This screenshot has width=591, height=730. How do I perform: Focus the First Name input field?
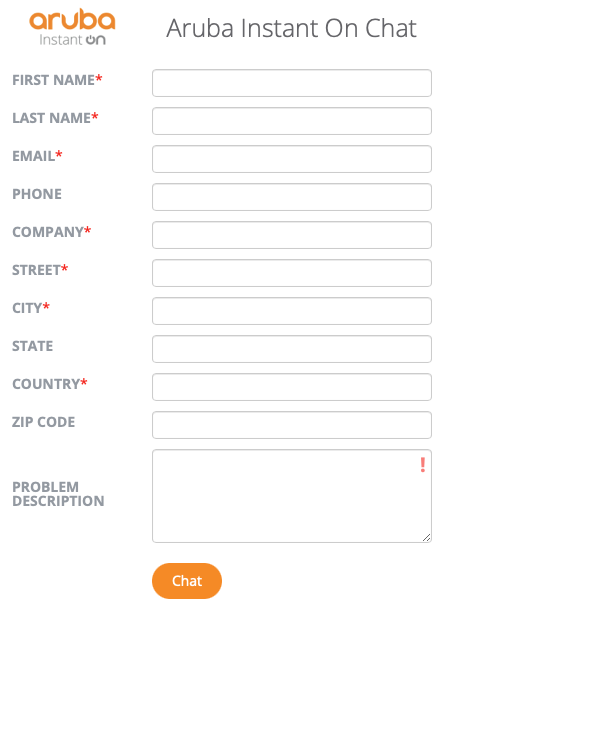point(292,83)
